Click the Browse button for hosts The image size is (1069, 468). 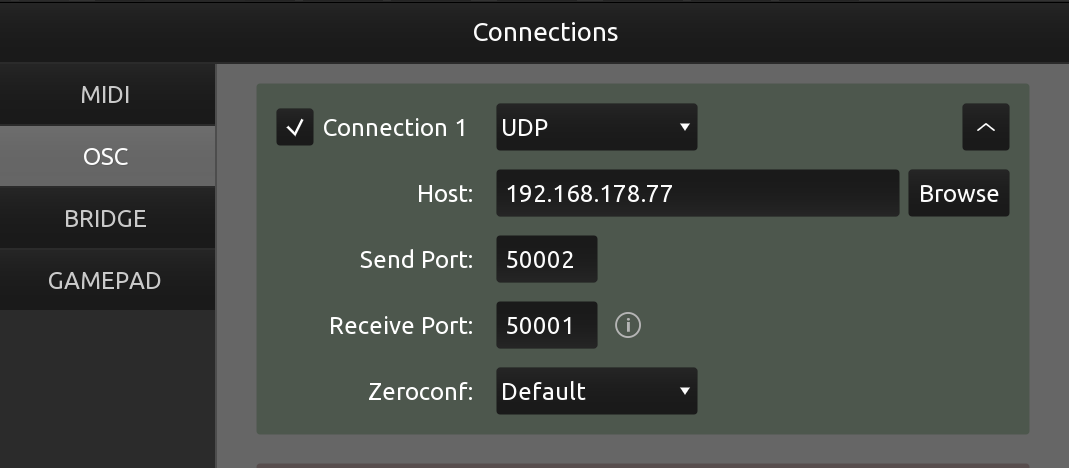(959, 193)
